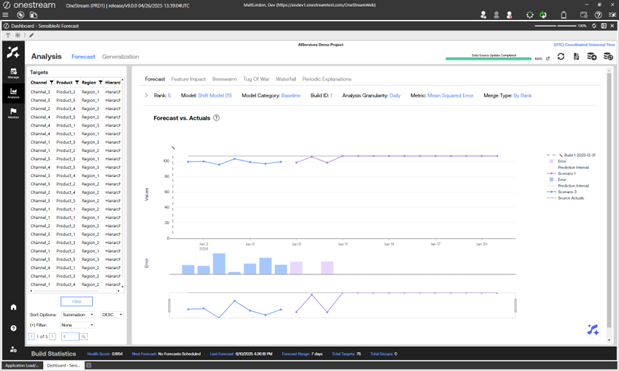Click the pencil edit icon in toolbar
Image resolution: width=619 pixels, height=371 pixels.
(x=32, y=35)
